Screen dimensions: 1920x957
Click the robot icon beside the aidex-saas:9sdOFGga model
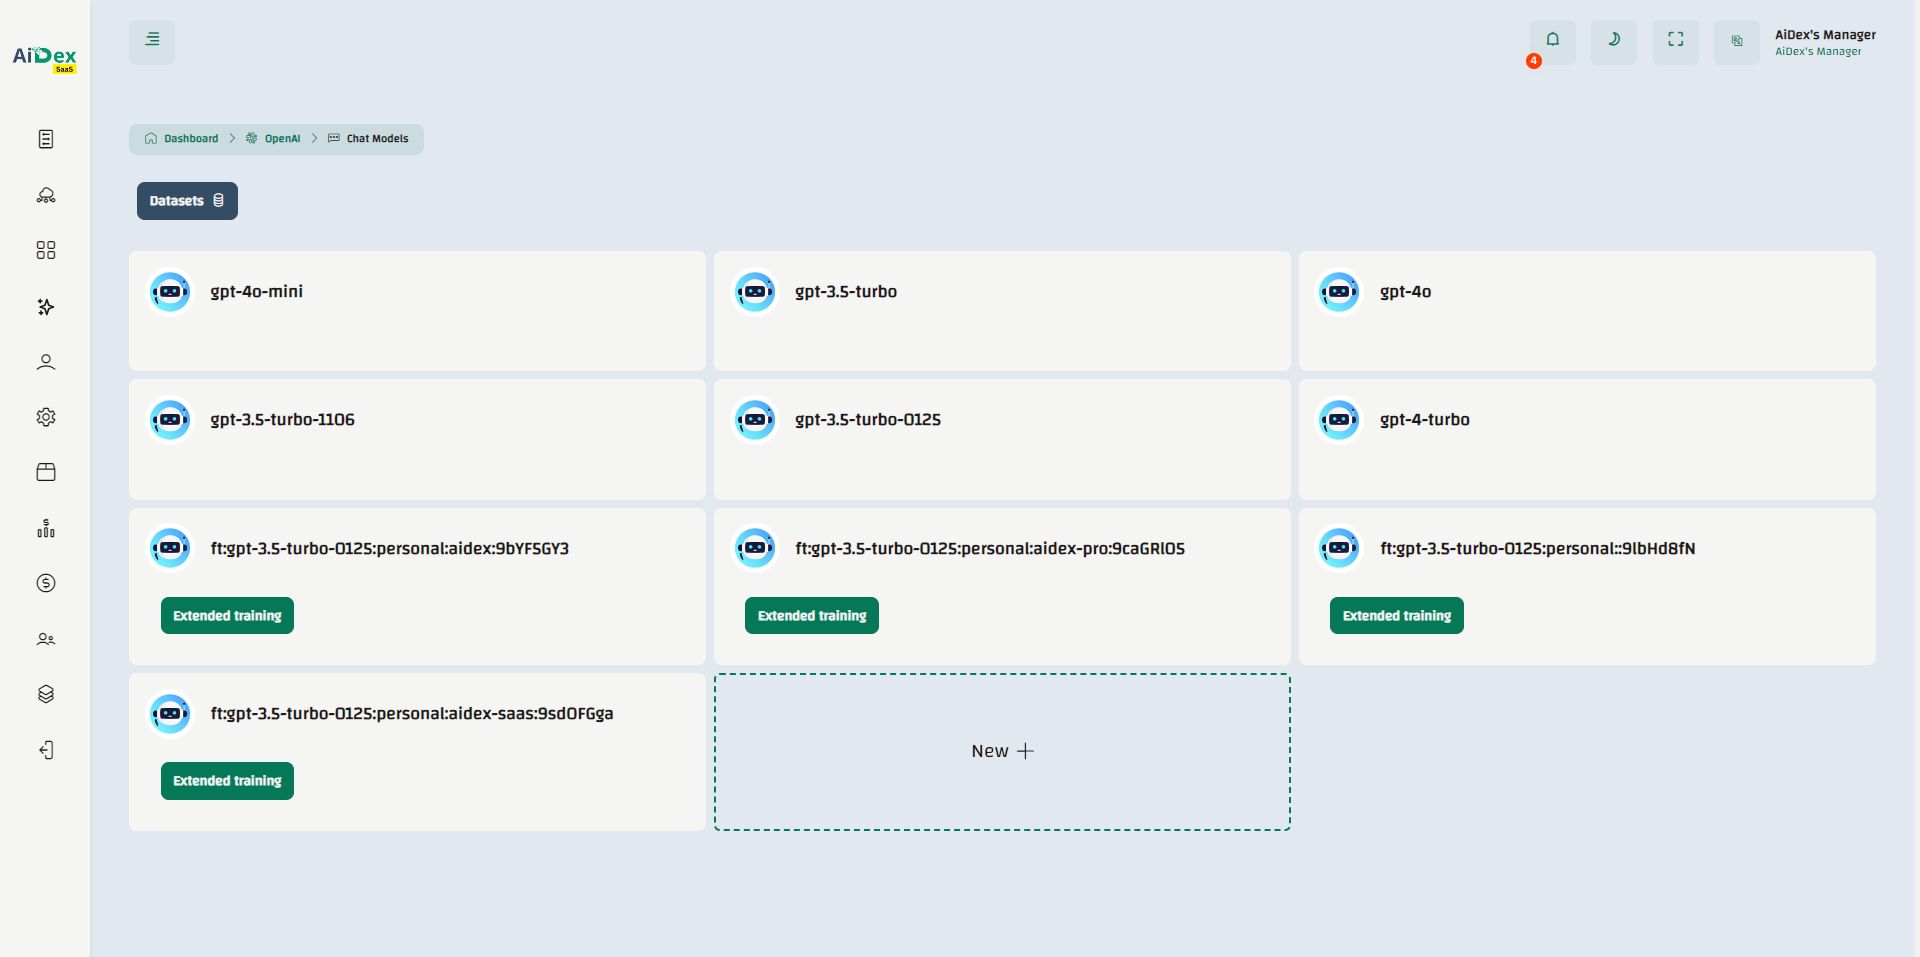point(170,714)
